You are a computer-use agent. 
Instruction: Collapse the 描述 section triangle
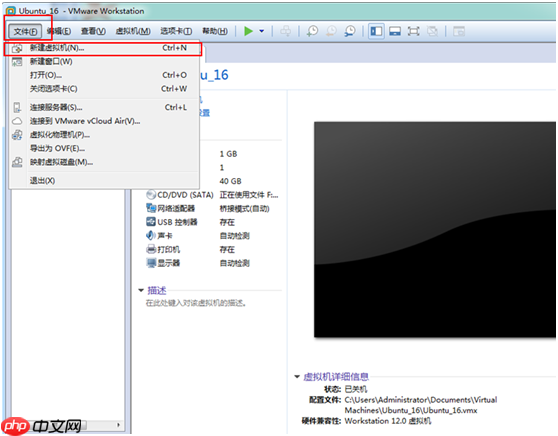tap(141, 290)
